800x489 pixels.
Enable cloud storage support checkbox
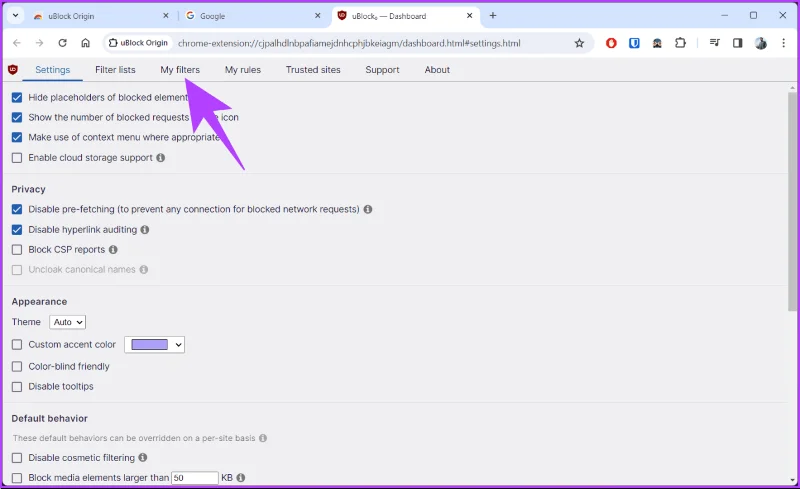17,158
